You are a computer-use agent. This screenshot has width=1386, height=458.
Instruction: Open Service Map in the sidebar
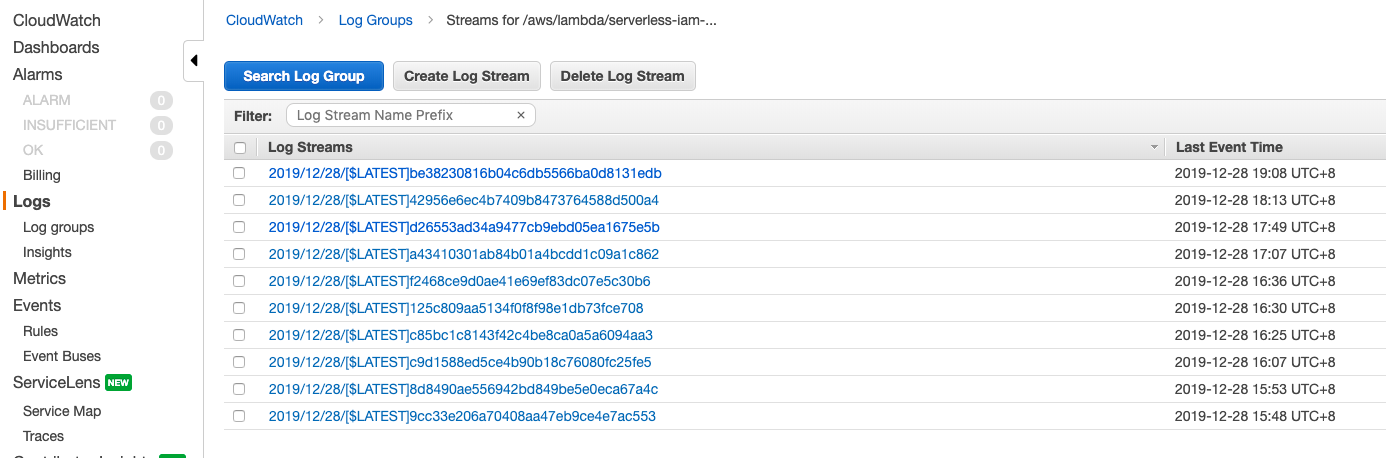coord(62,411)
